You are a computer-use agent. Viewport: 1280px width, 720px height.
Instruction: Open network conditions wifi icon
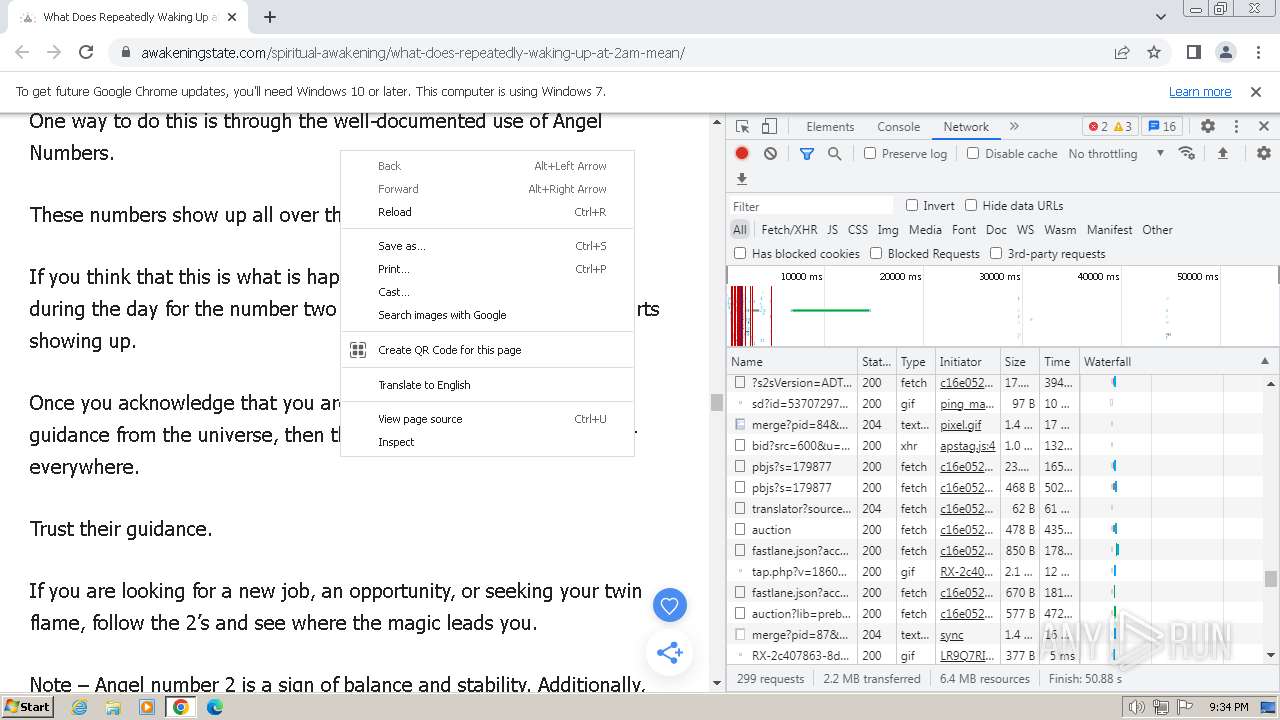click(1187, 154)
